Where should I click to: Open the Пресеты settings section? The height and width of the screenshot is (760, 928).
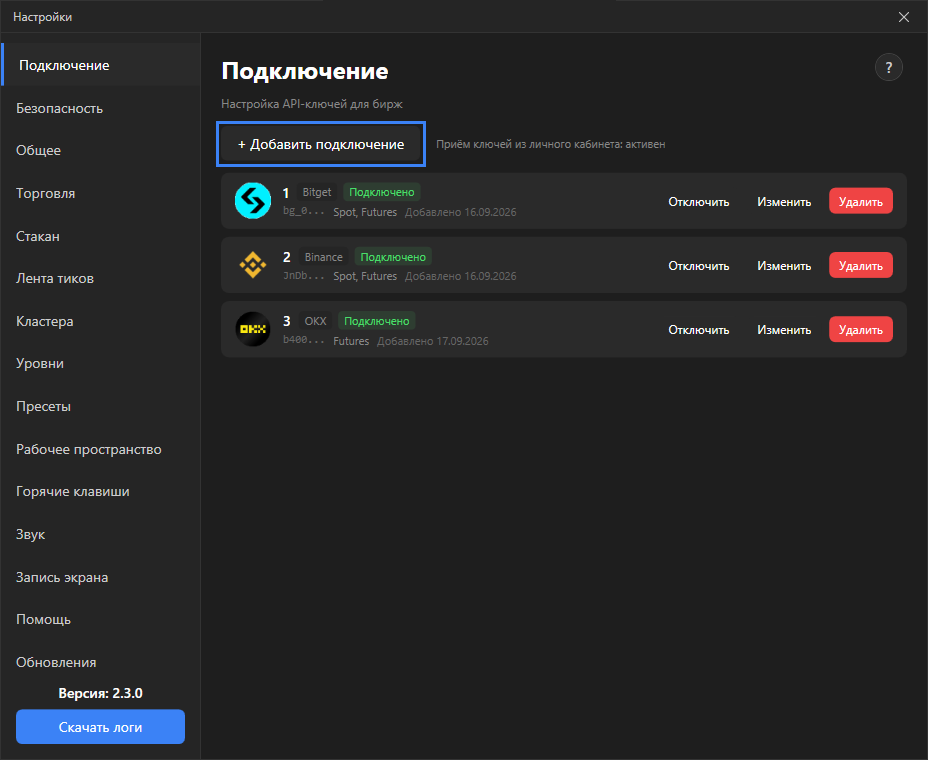(x=101, y=406)
